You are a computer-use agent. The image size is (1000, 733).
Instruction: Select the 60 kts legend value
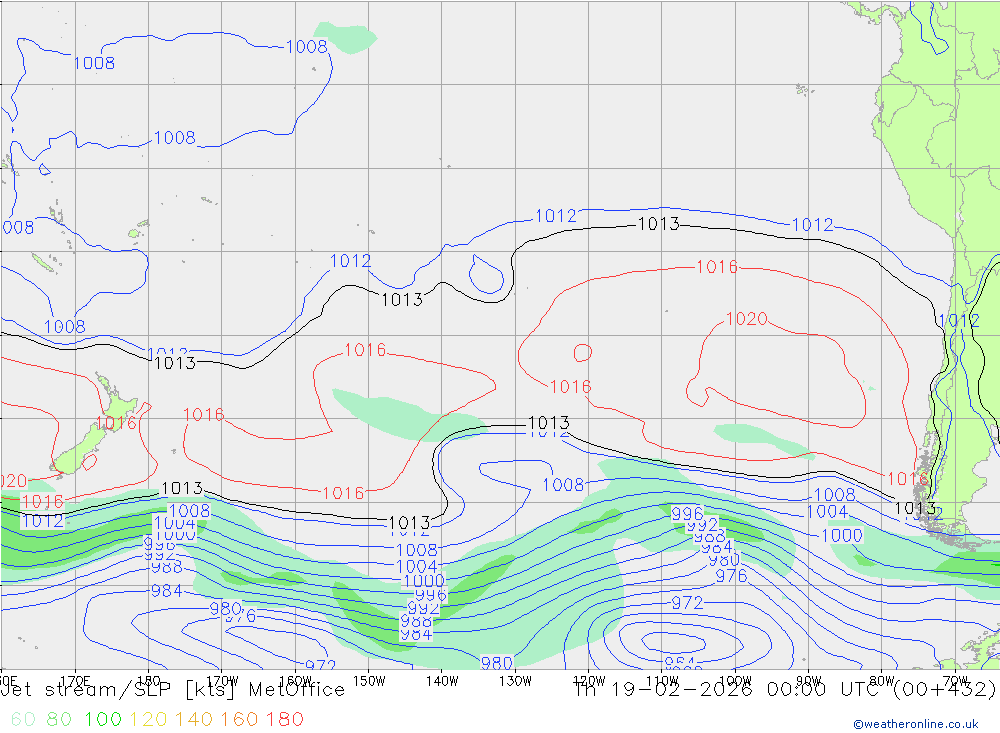[x=24, y=720]
